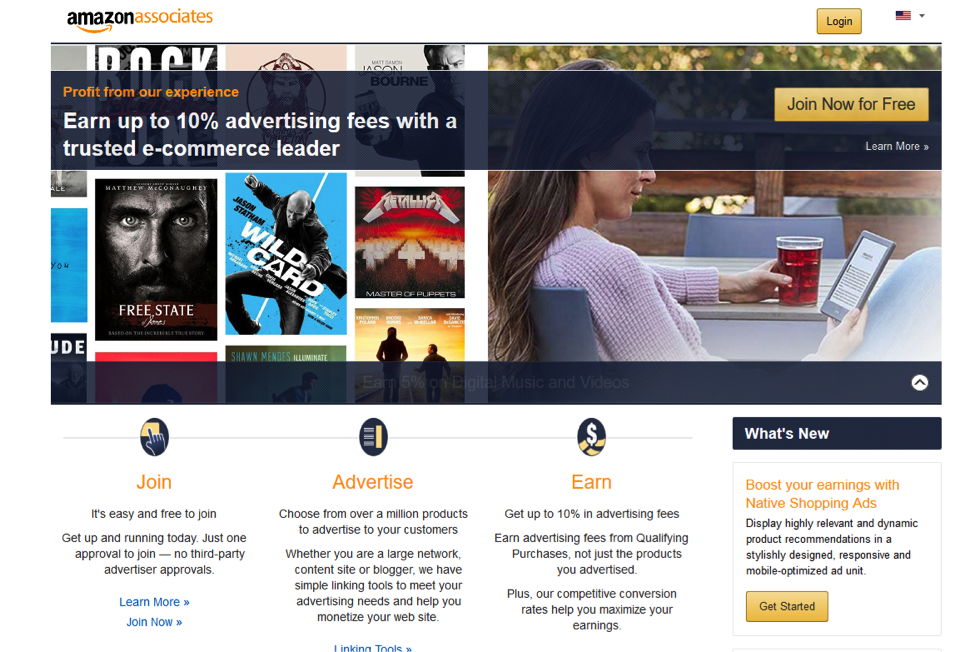Click the Amazon Associates logo
Viewport: 975px width, 652px height.
(x=140, y=19)
